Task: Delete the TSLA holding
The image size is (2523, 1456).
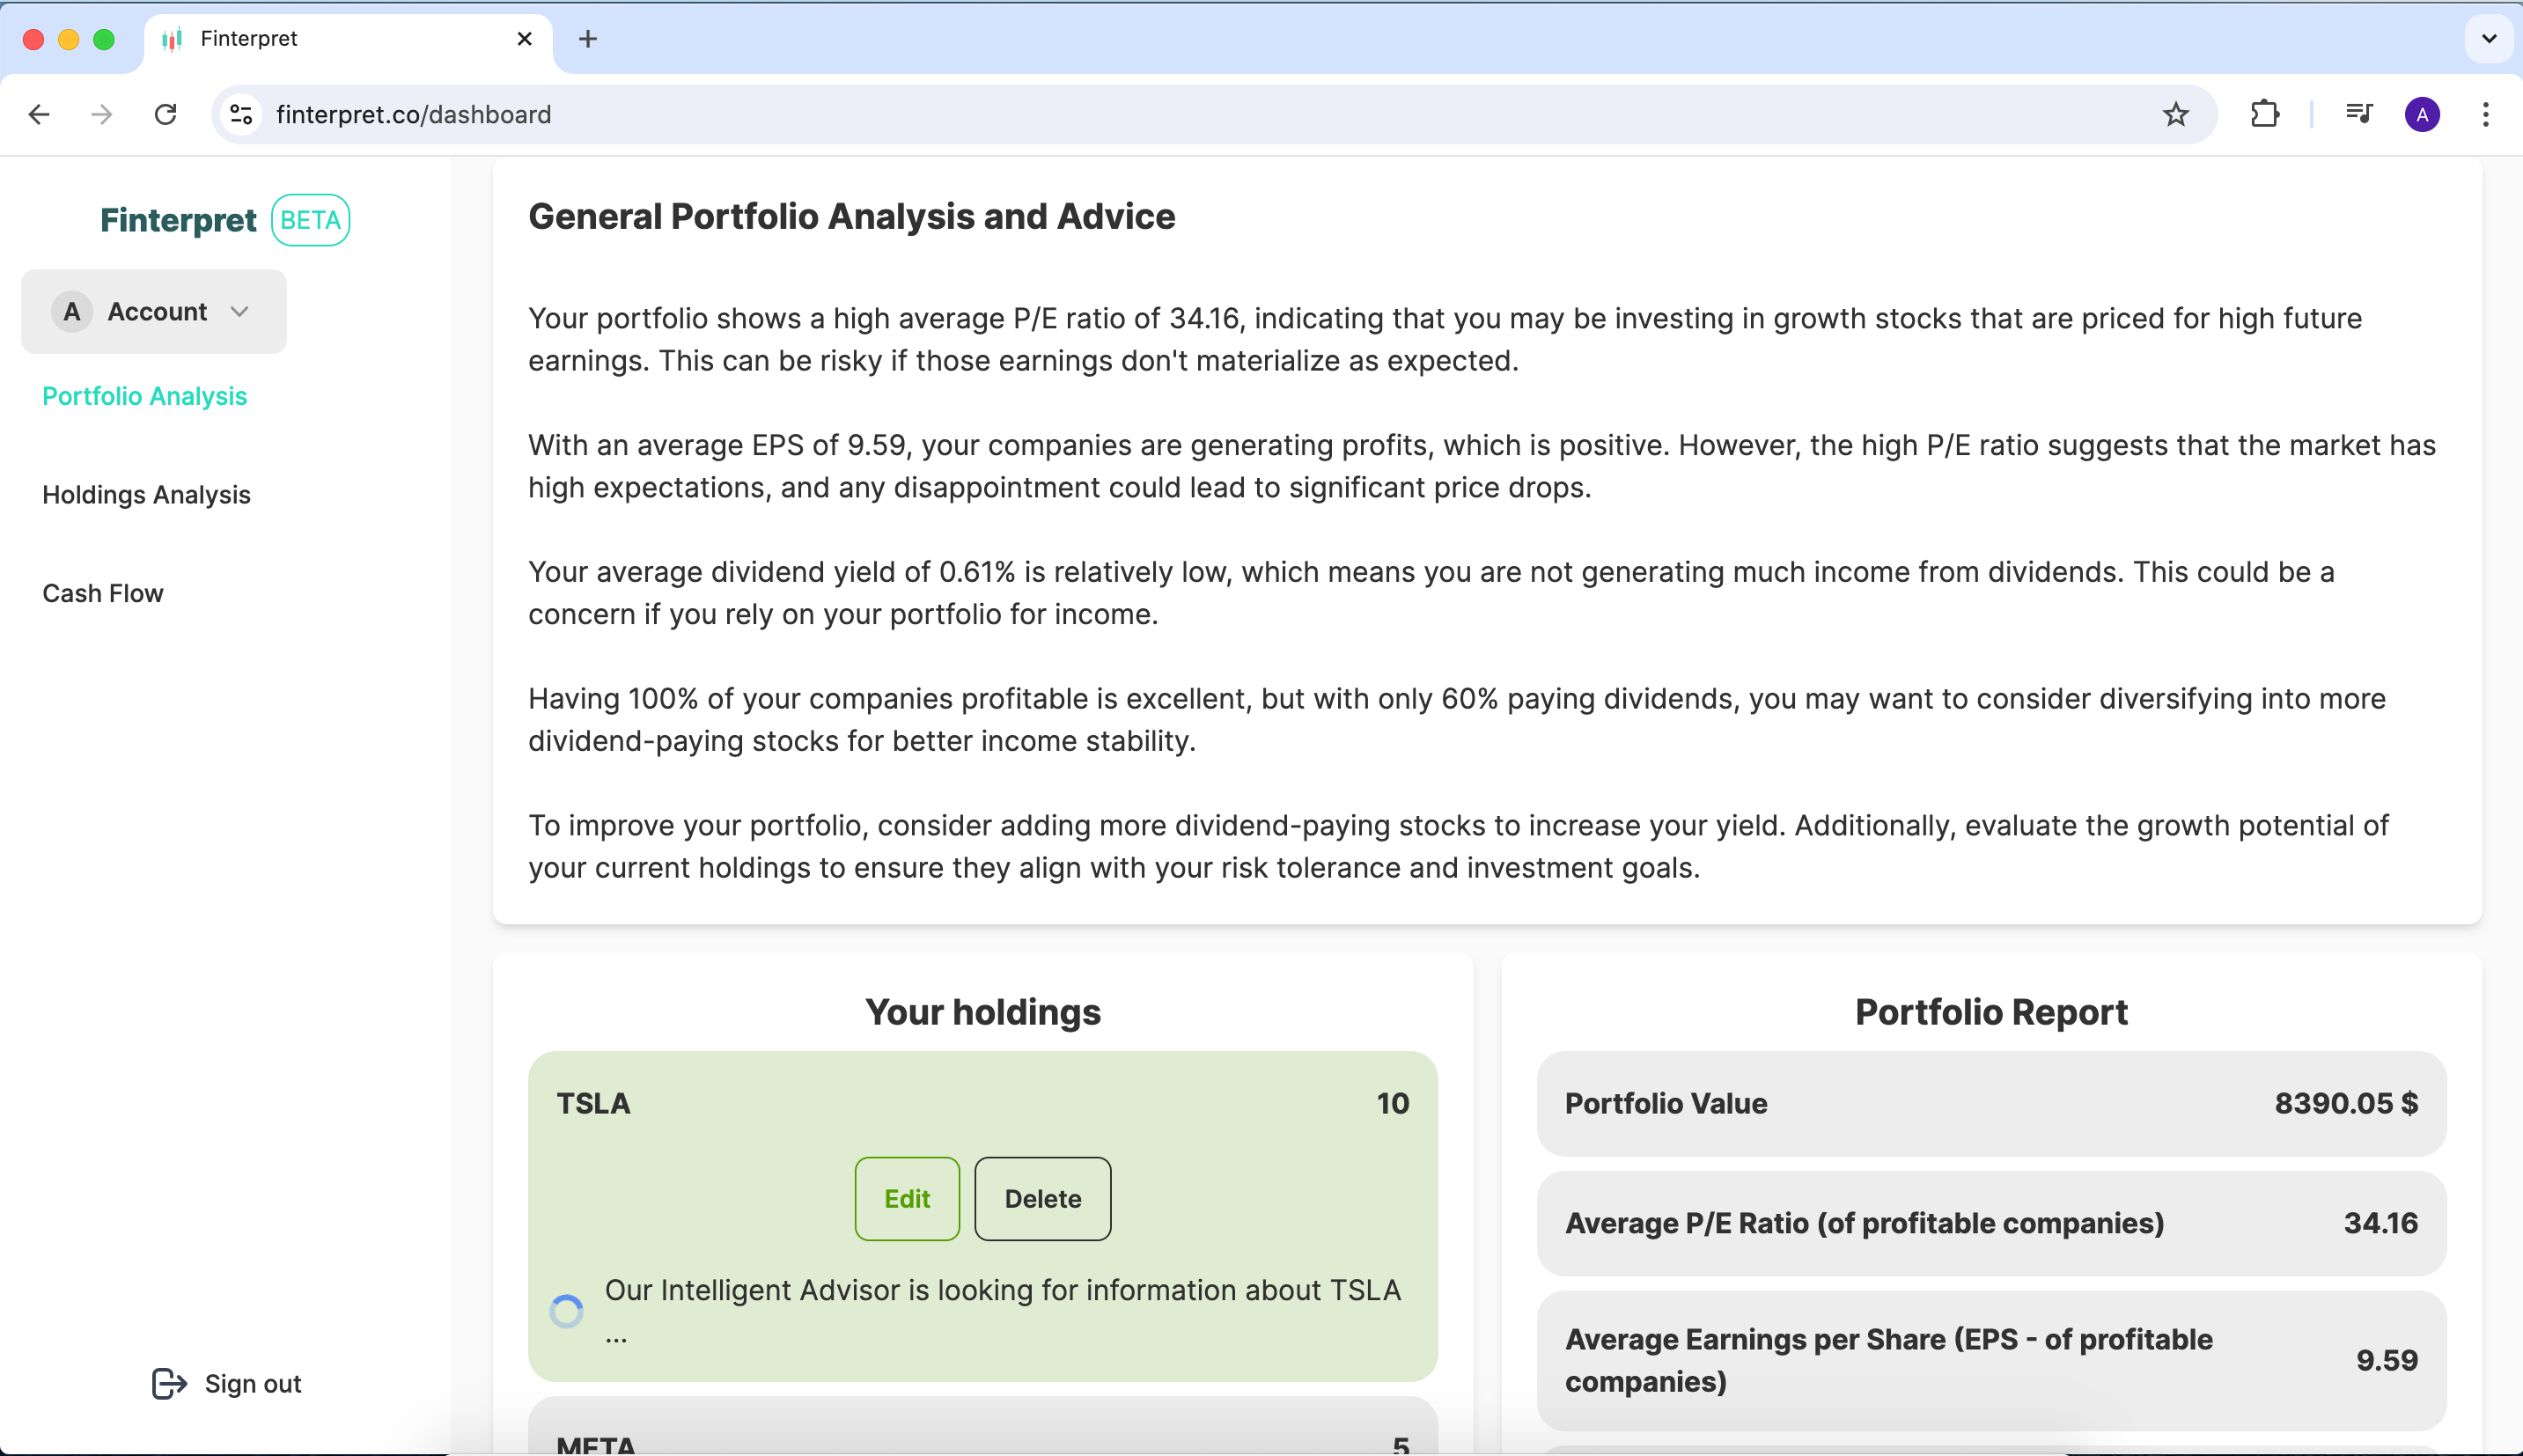Action: coord(1042,1199)
